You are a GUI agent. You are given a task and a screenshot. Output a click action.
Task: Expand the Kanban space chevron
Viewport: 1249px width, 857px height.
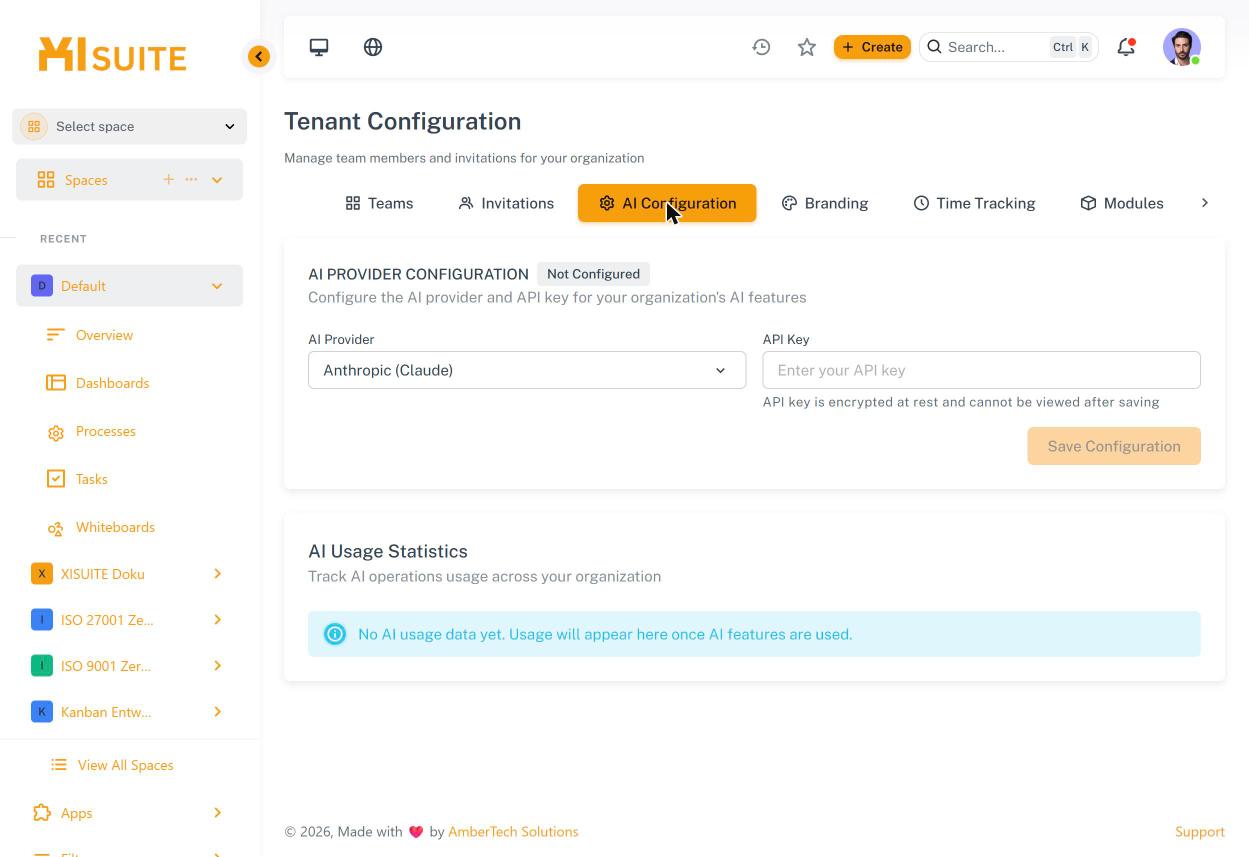coord(217,712)
